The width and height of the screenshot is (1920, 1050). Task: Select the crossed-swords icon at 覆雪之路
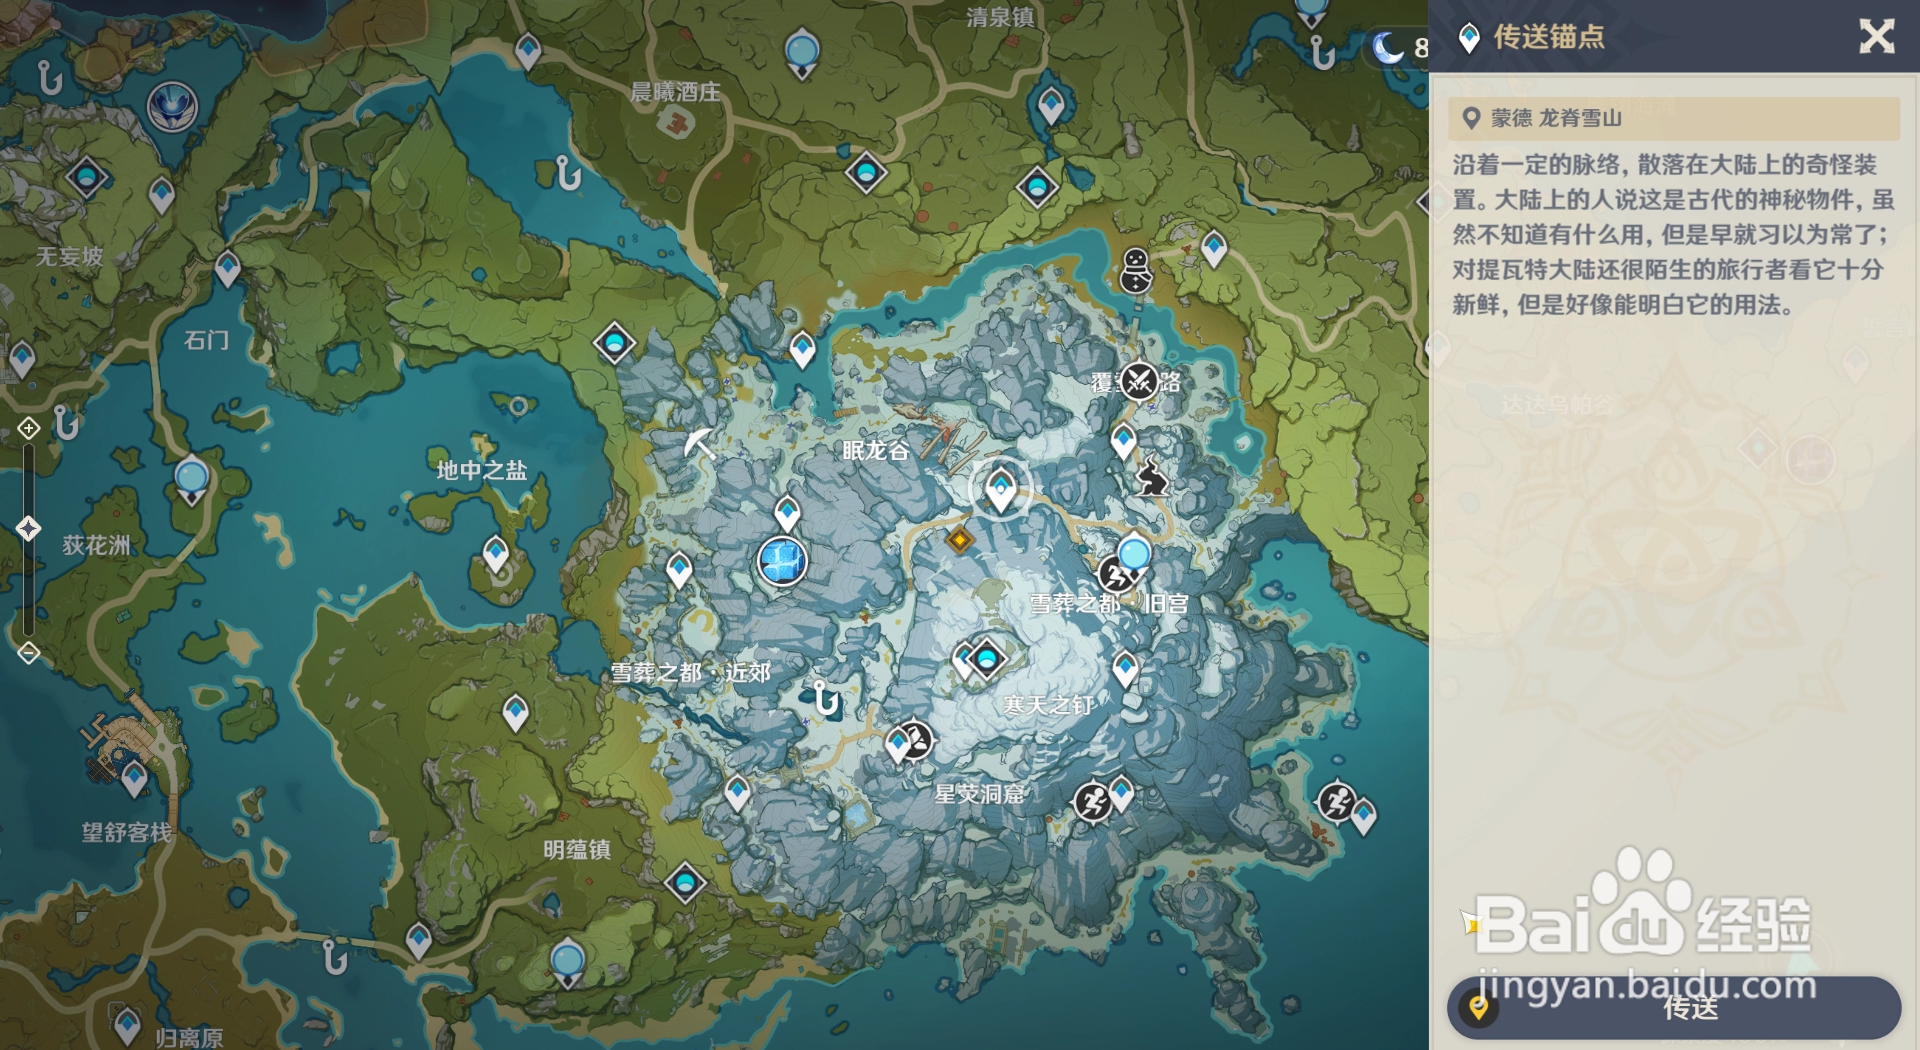click(1139, 381)
